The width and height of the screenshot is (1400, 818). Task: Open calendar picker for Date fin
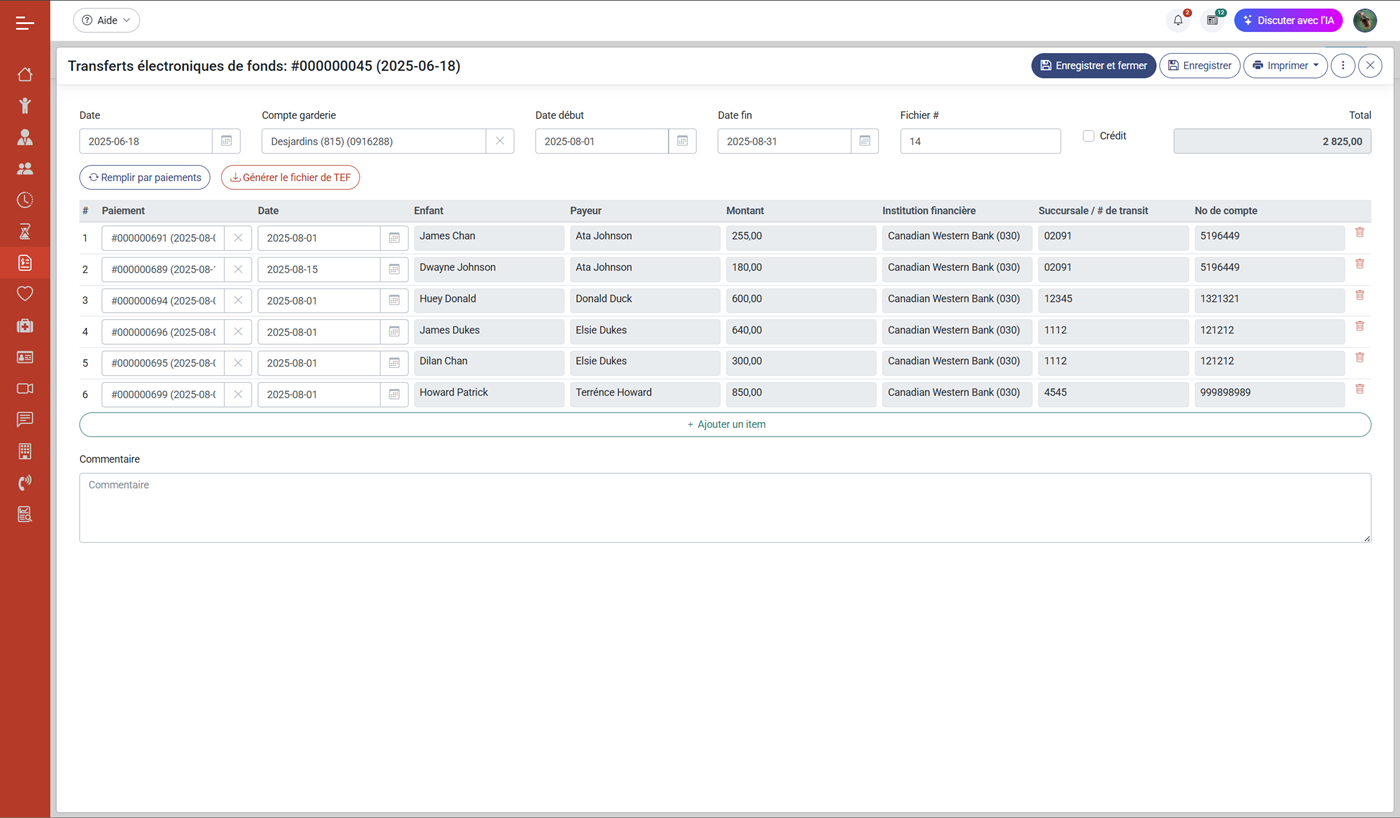(865, 141)
